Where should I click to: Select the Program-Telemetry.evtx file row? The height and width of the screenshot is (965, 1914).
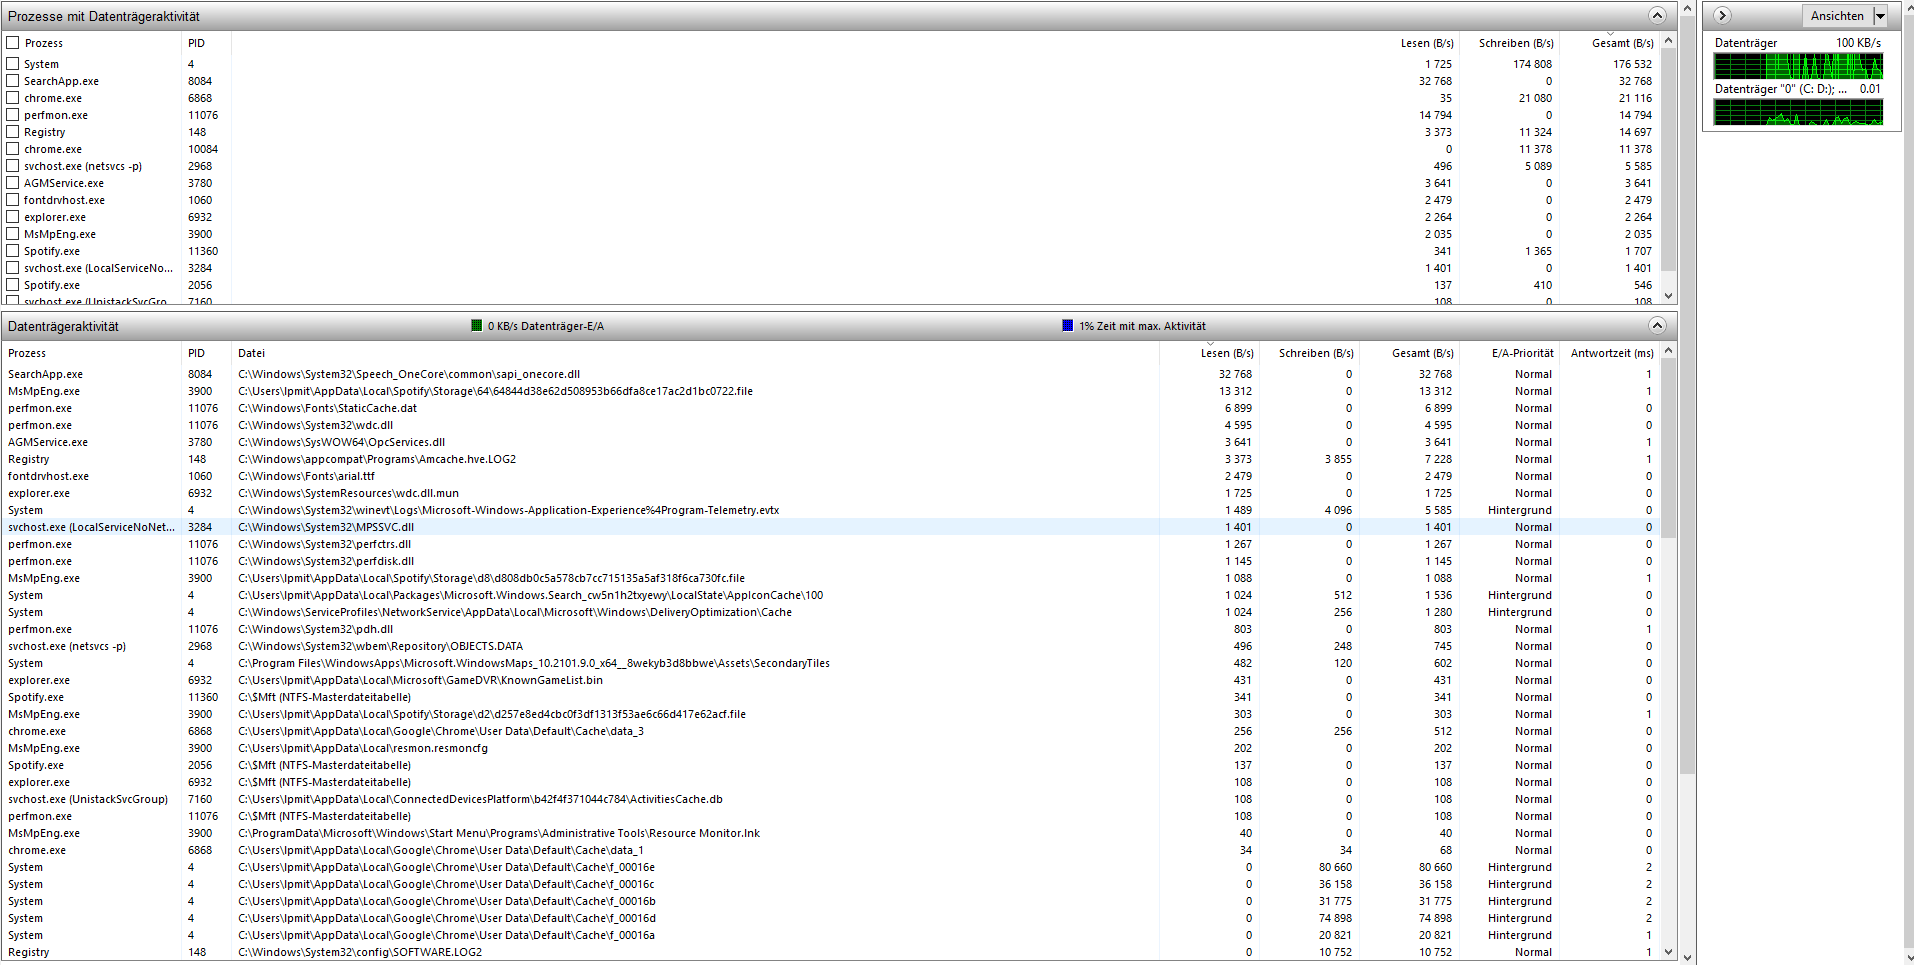click(x=830, y=510)
